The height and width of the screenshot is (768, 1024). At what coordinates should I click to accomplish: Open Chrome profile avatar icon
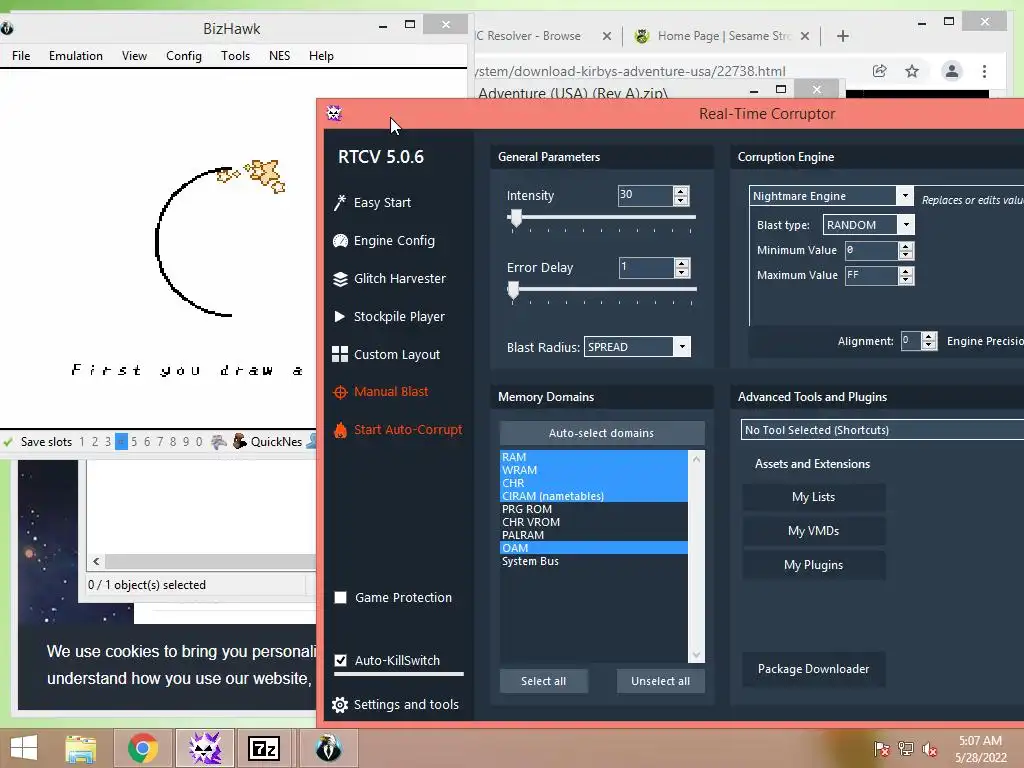[952, 71]
